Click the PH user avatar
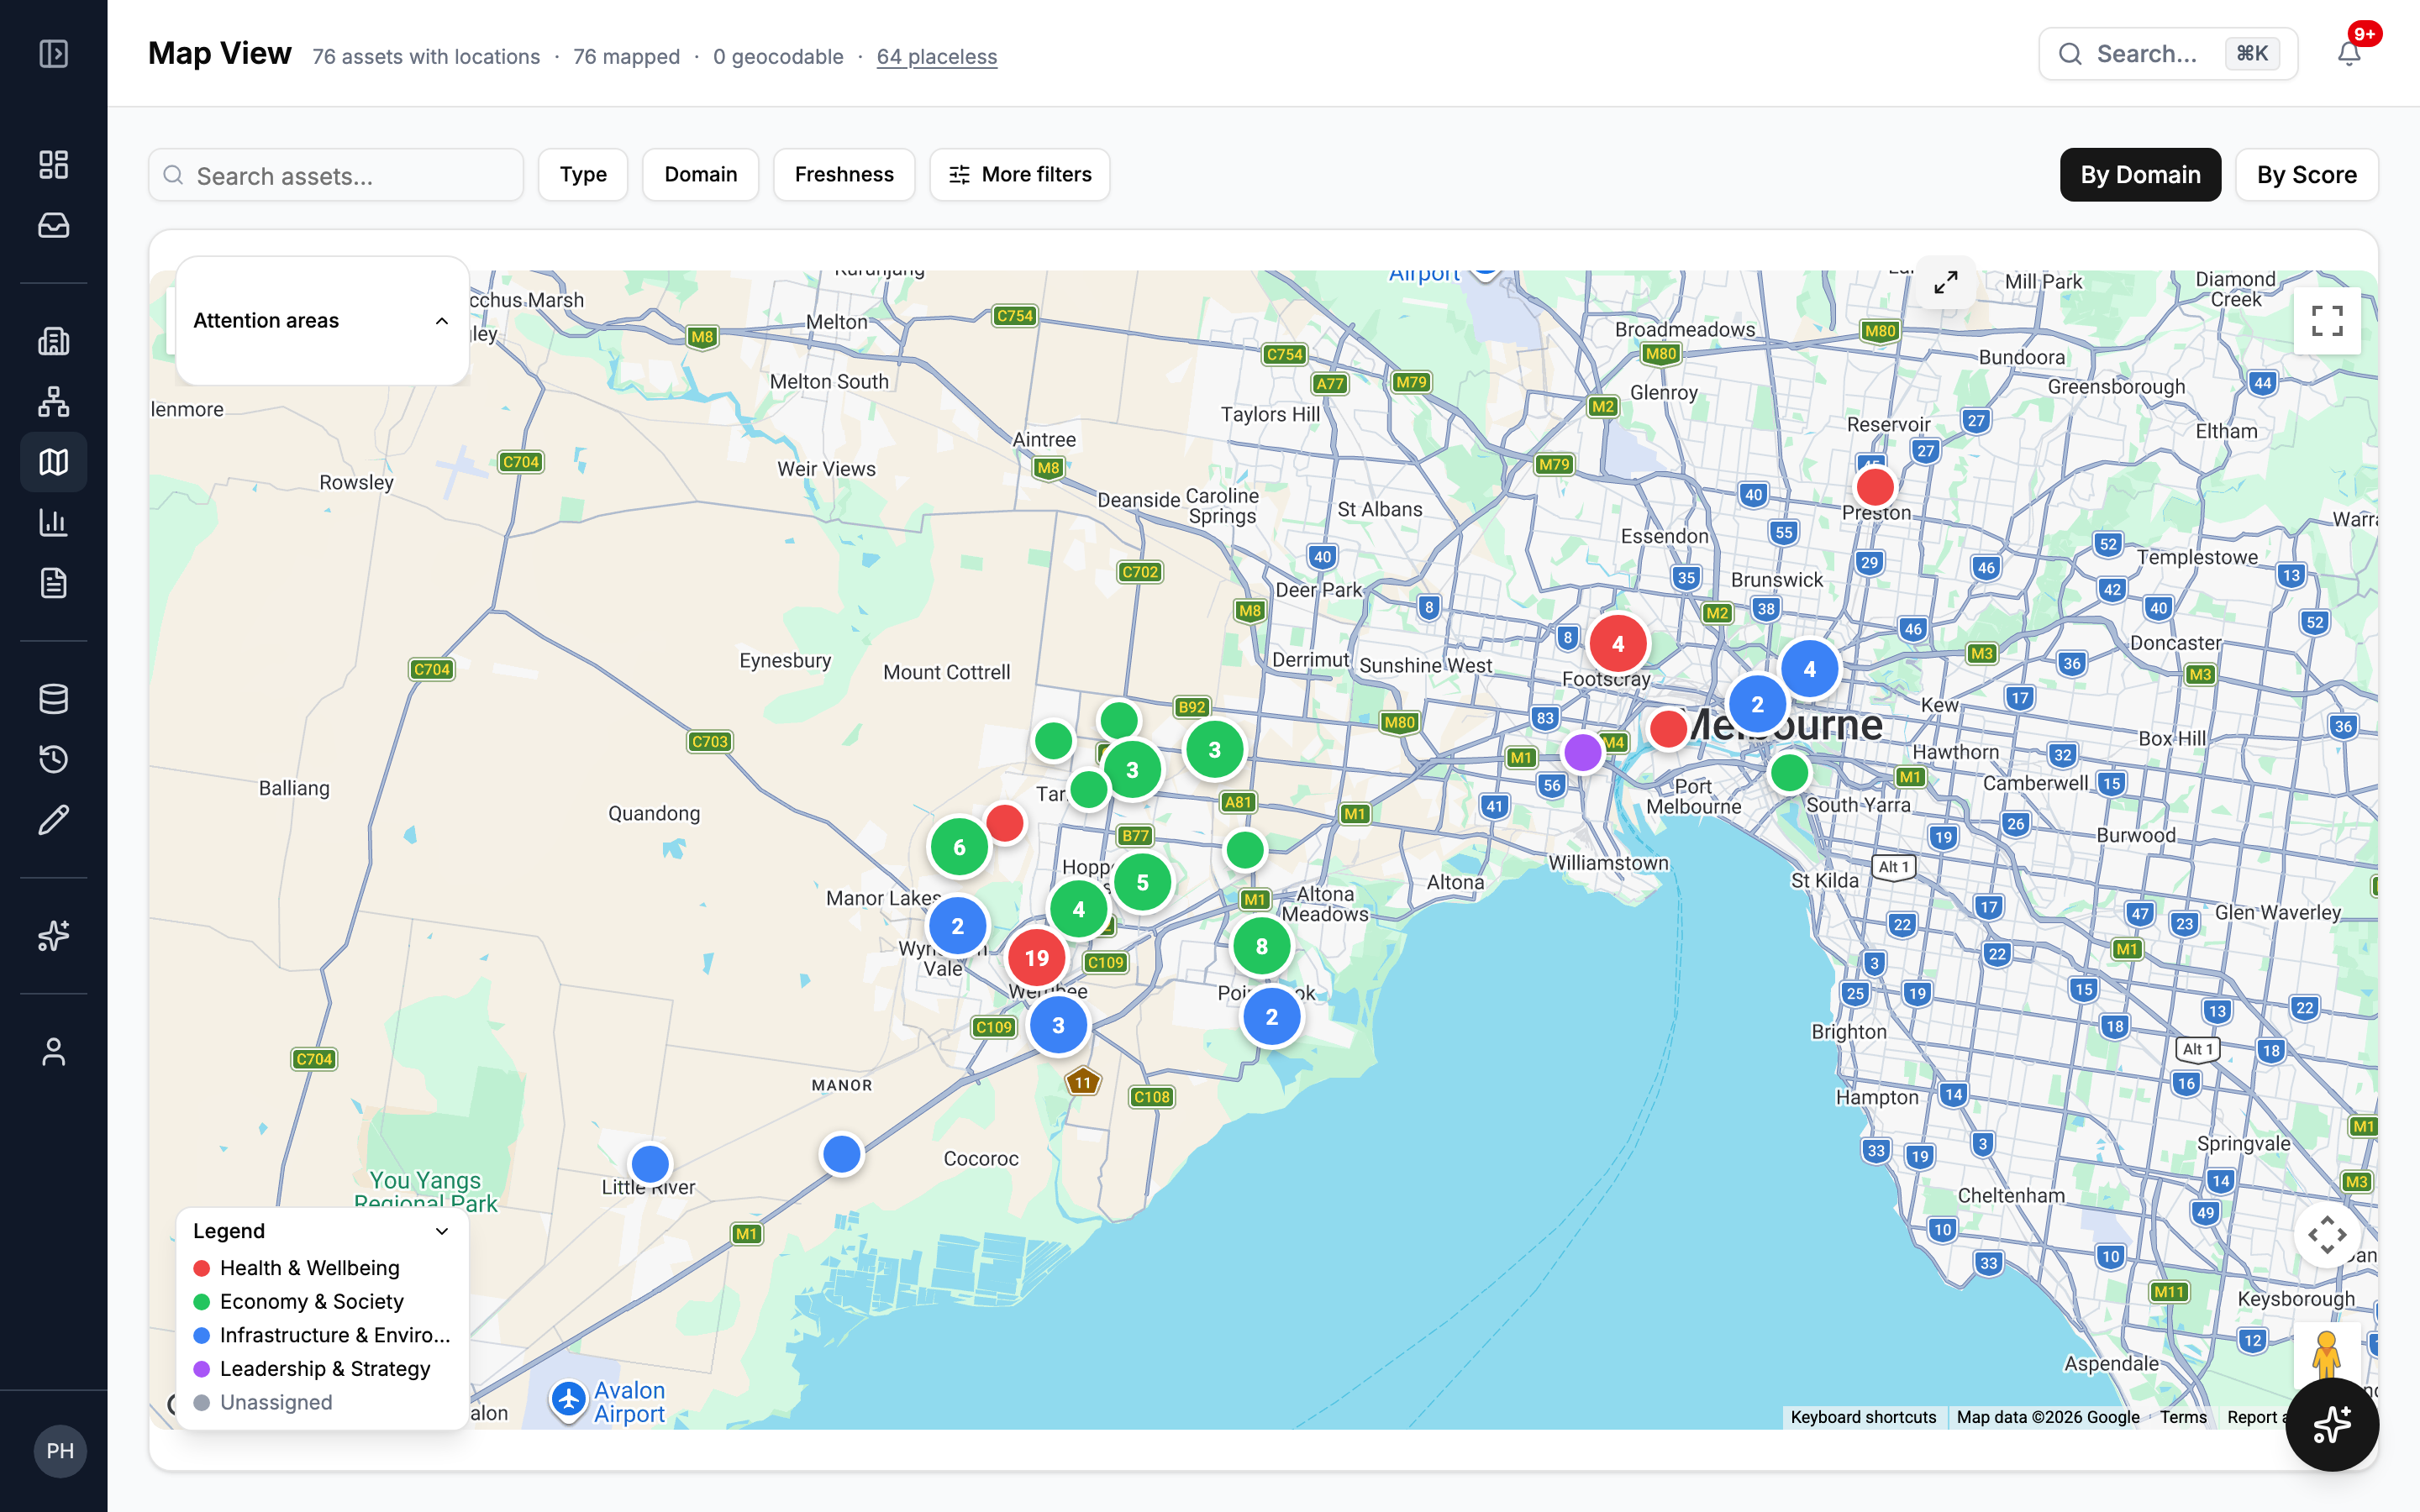This screenshot has height=1512, width=2420. (60, 1450)
